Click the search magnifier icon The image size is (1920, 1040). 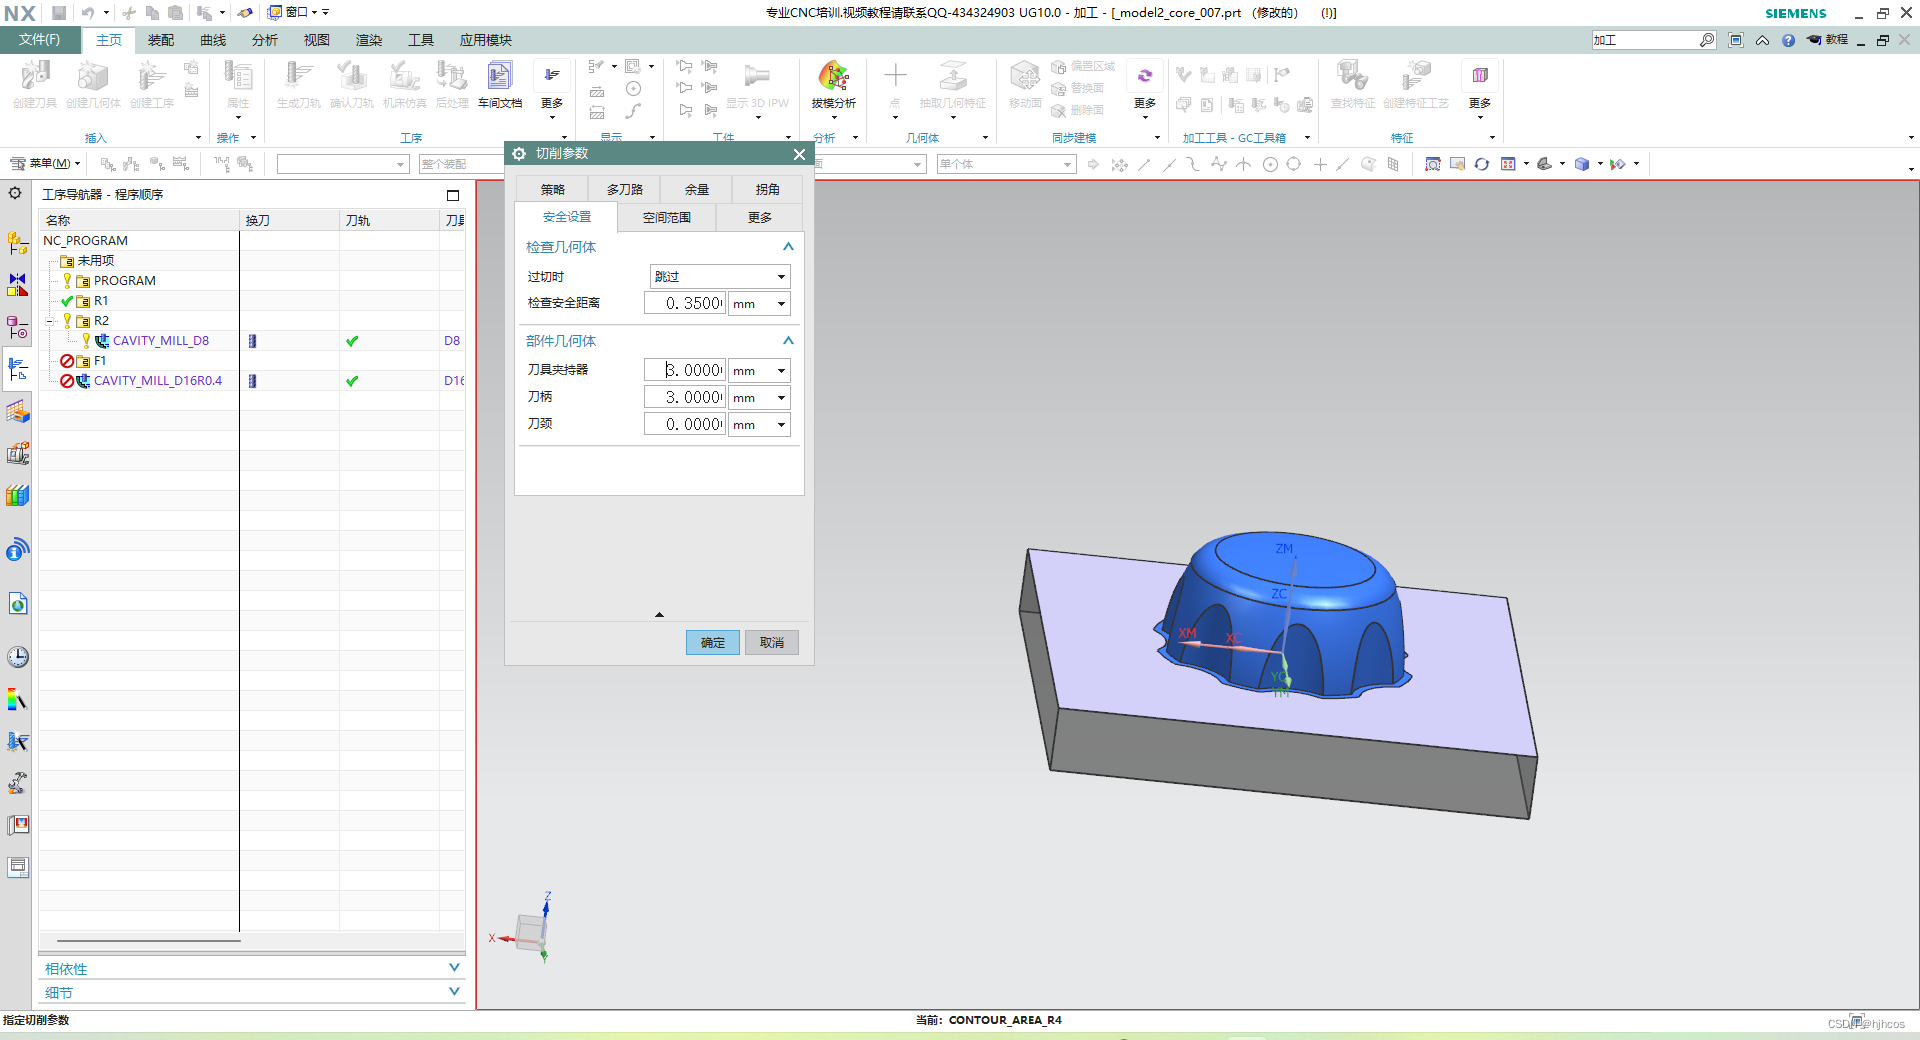(x=1707, y=40)
